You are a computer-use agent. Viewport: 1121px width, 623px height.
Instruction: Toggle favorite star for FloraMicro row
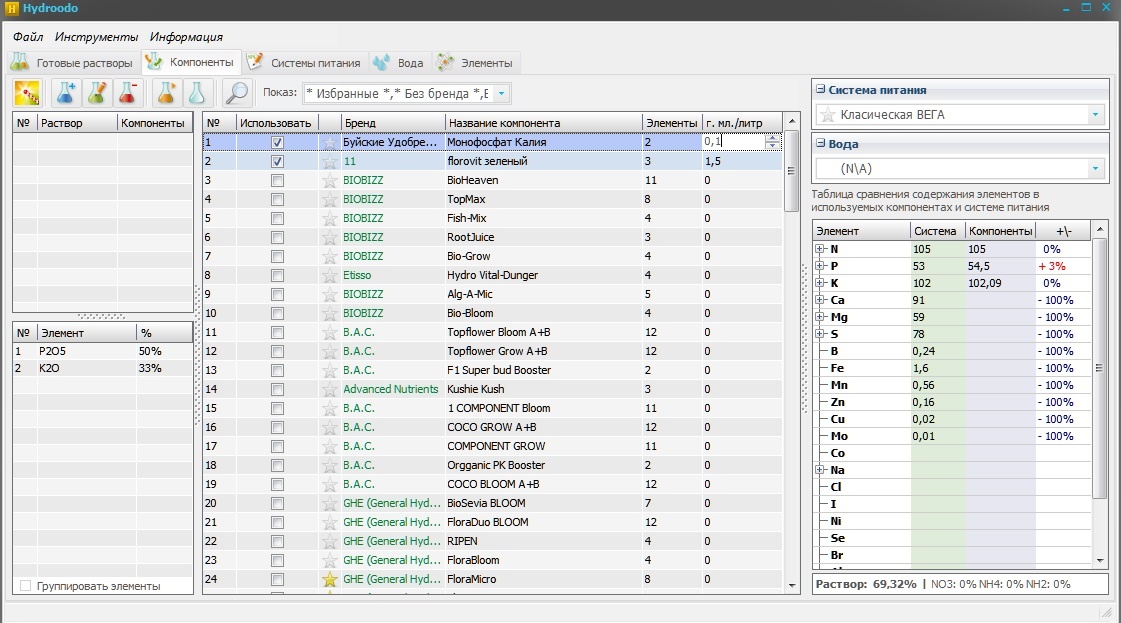click(329, 579)
